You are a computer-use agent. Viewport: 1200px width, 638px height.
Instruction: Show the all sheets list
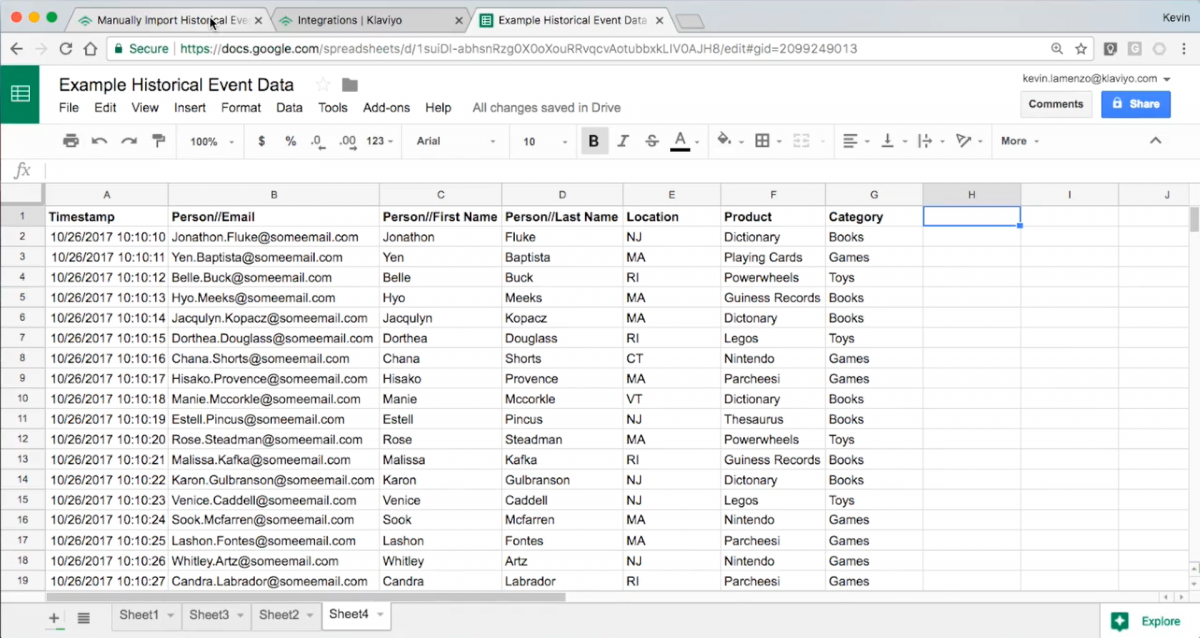pyautogui.click(x=84, y=618)
